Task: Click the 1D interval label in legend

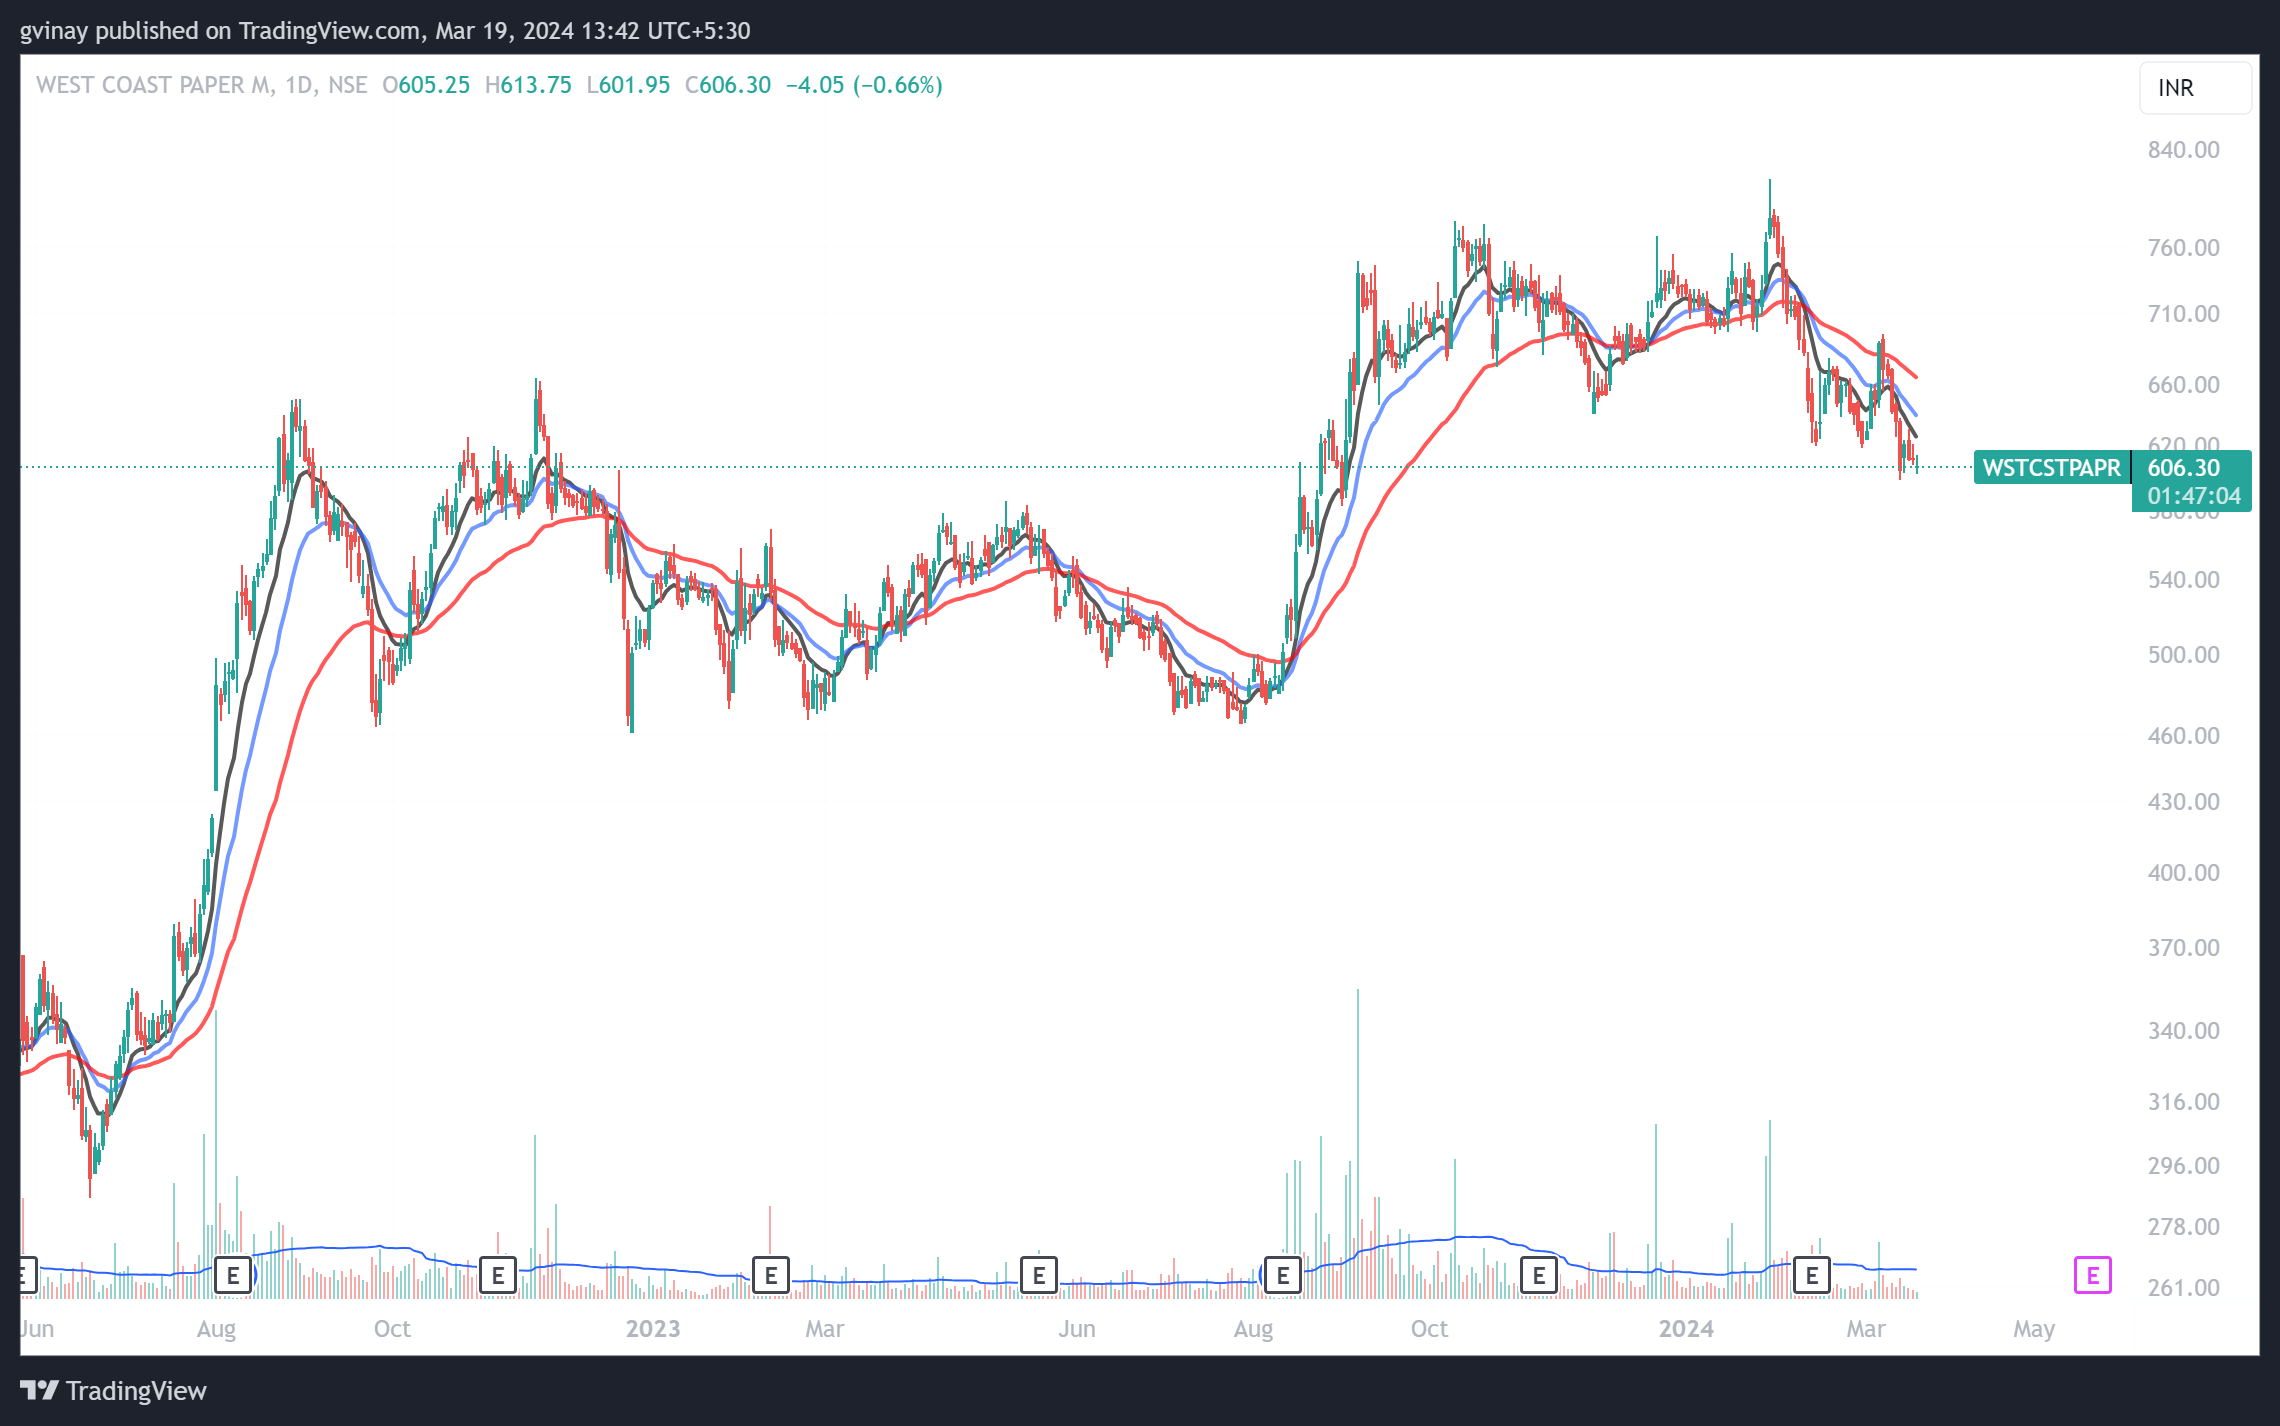Action: (x=298, y=85)
